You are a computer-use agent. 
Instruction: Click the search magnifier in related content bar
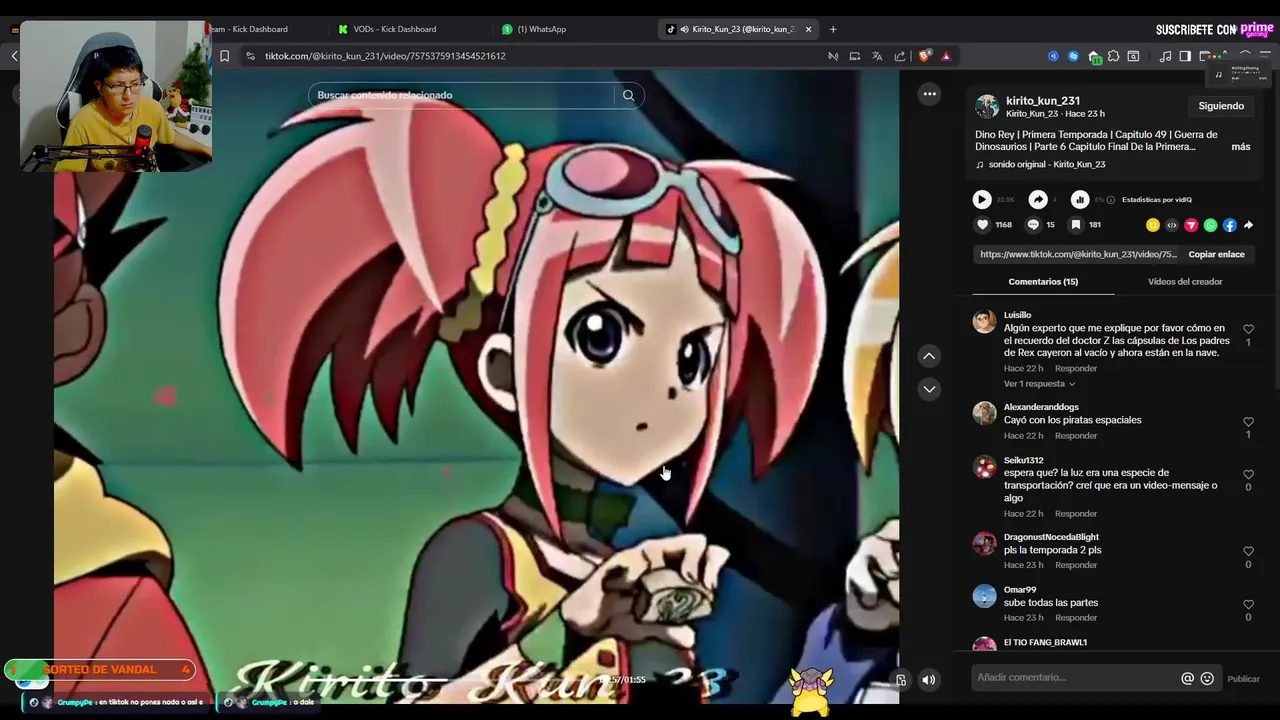[628, 95]
